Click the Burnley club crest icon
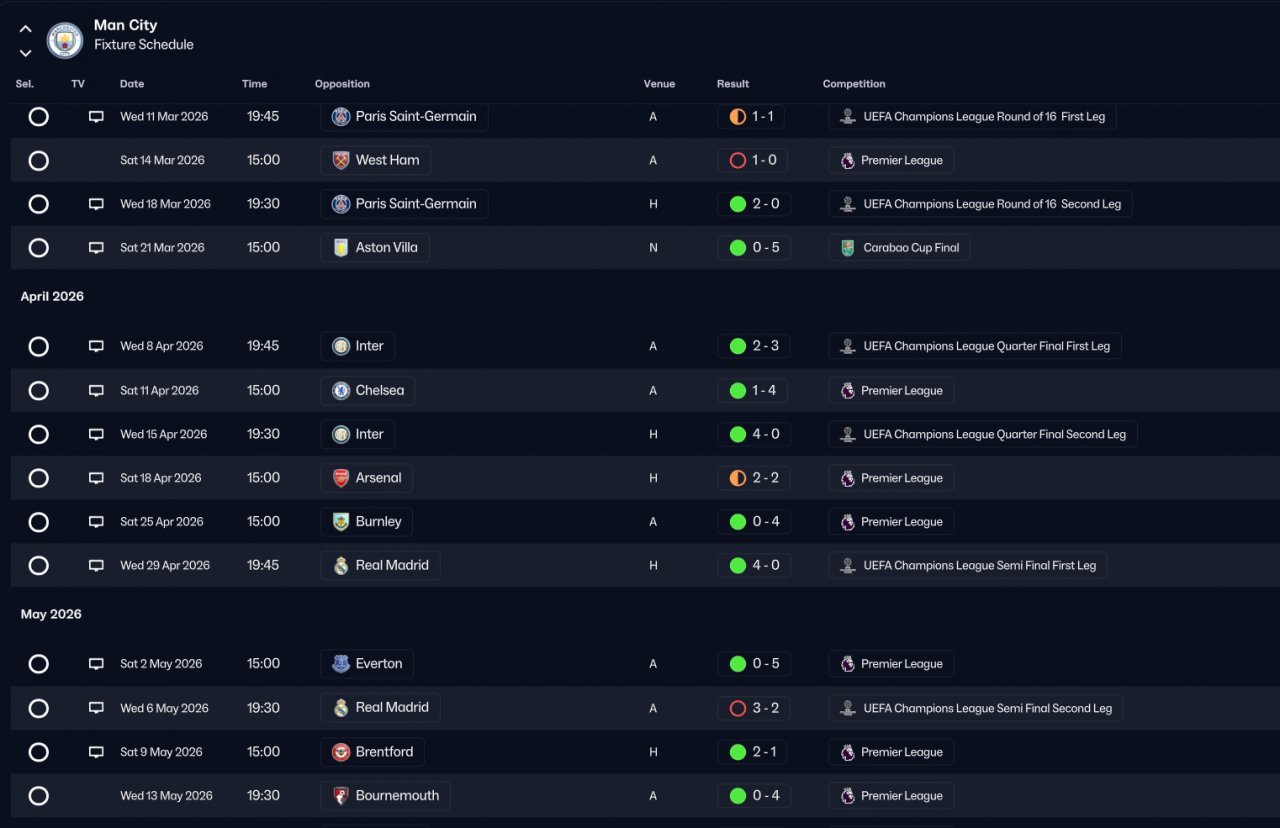1280x828 pixels. [341, 521]
